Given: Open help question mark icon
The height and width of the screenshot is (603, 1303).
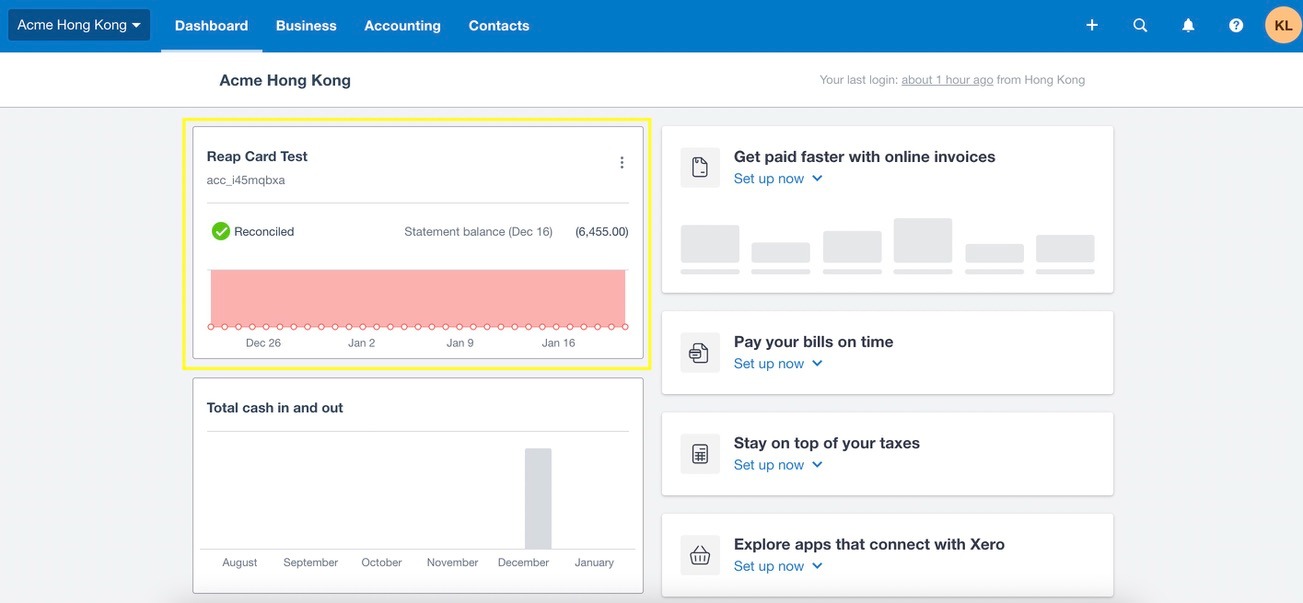Looking at the screenshot, I should pos(1236,25).
